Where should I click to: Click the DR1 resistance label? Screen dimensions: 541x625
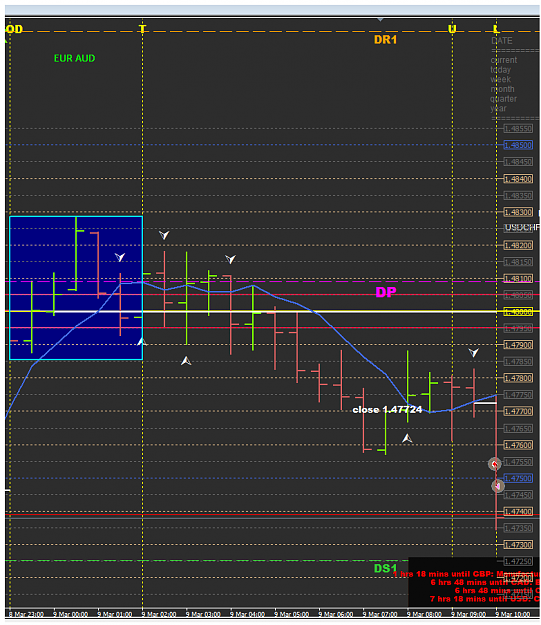pos(386,39)
